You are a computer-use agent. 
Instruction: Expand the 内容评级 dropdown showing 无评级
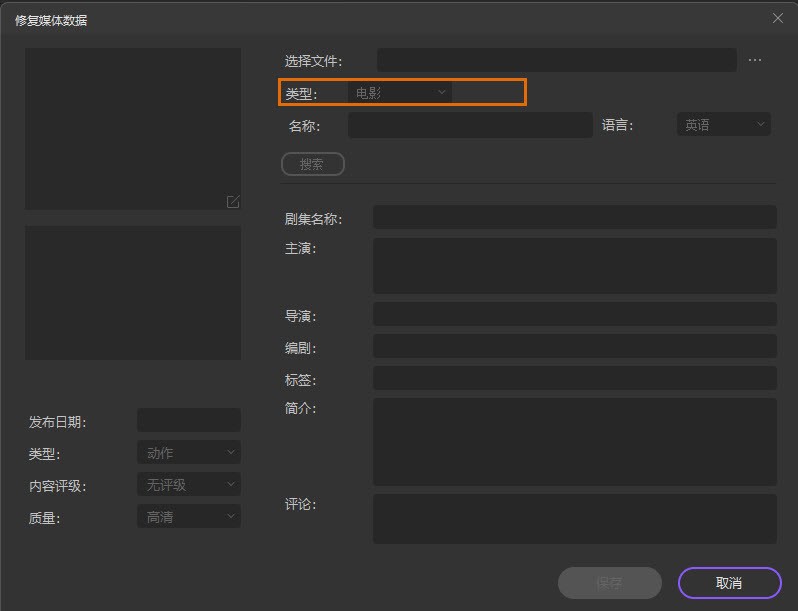189,485
